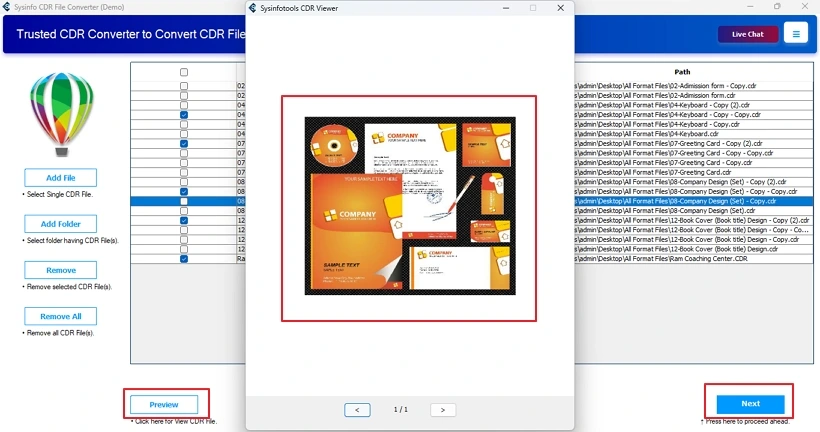Select highlighted path 08-Company Design (Set) - Copy.cdr
This screenshot has height=432, width=820.
point(693,201)
